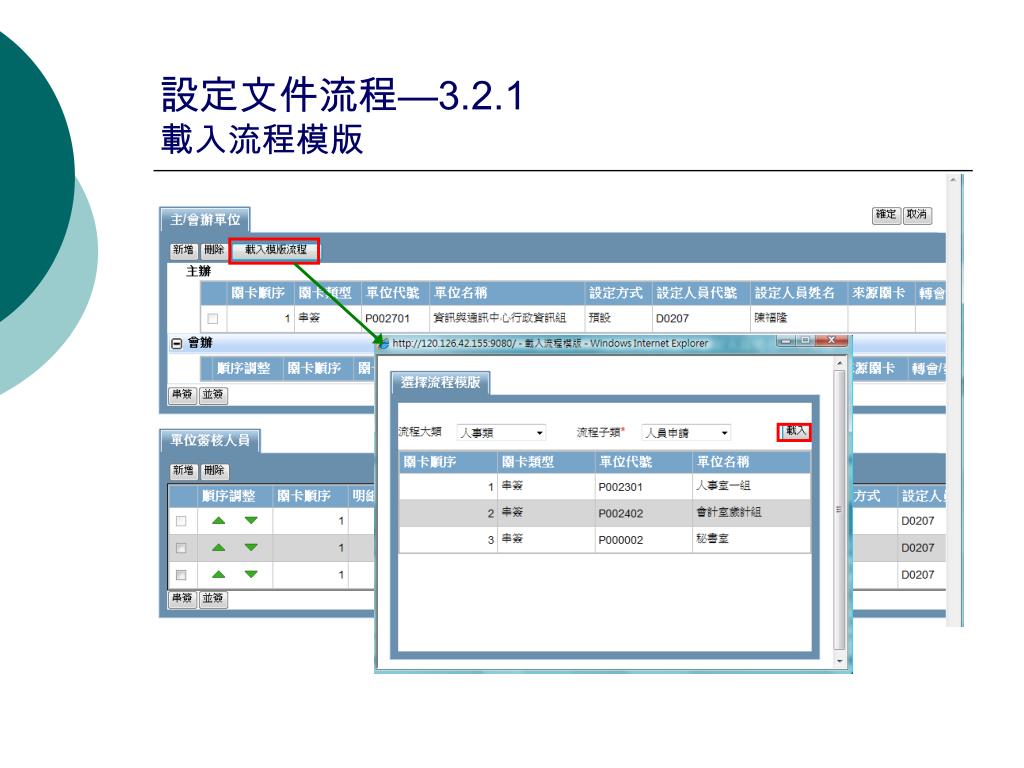Click main page scrollbar up arrow
This screenshot has height=768, width=1024.
coord(953,180)
